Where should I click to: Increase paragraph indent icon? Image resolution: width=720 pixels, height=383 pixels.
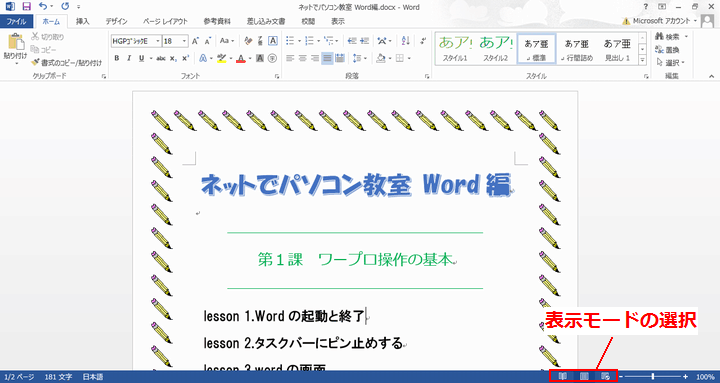[x=365, y=41]
